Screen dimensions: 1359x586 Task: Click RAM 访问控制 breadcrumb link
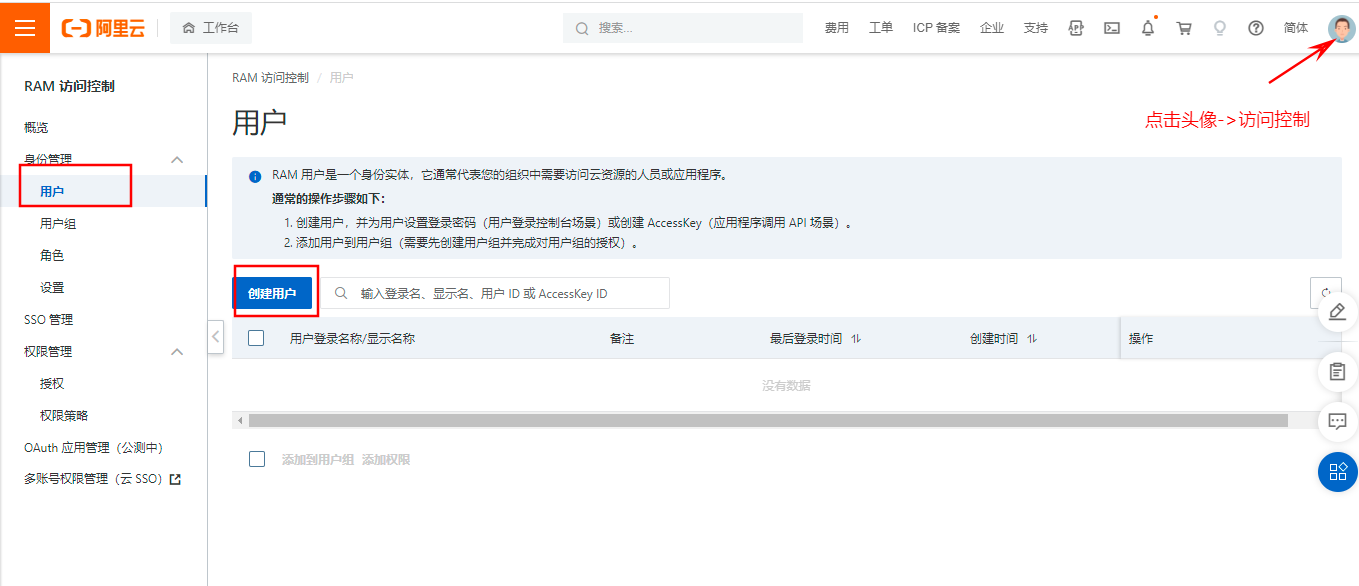(270, 77)
